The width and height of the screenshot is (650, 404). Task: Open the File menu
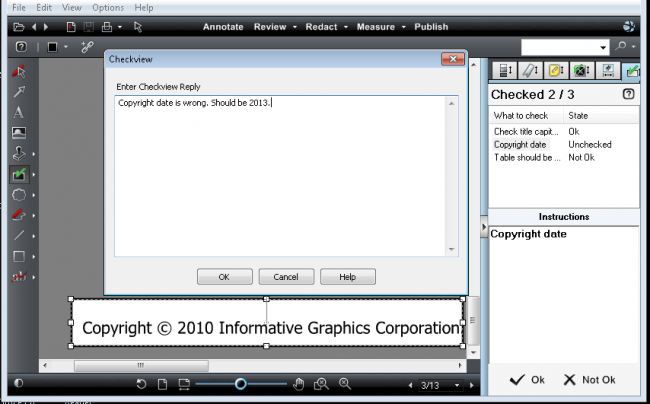[19, 7]
